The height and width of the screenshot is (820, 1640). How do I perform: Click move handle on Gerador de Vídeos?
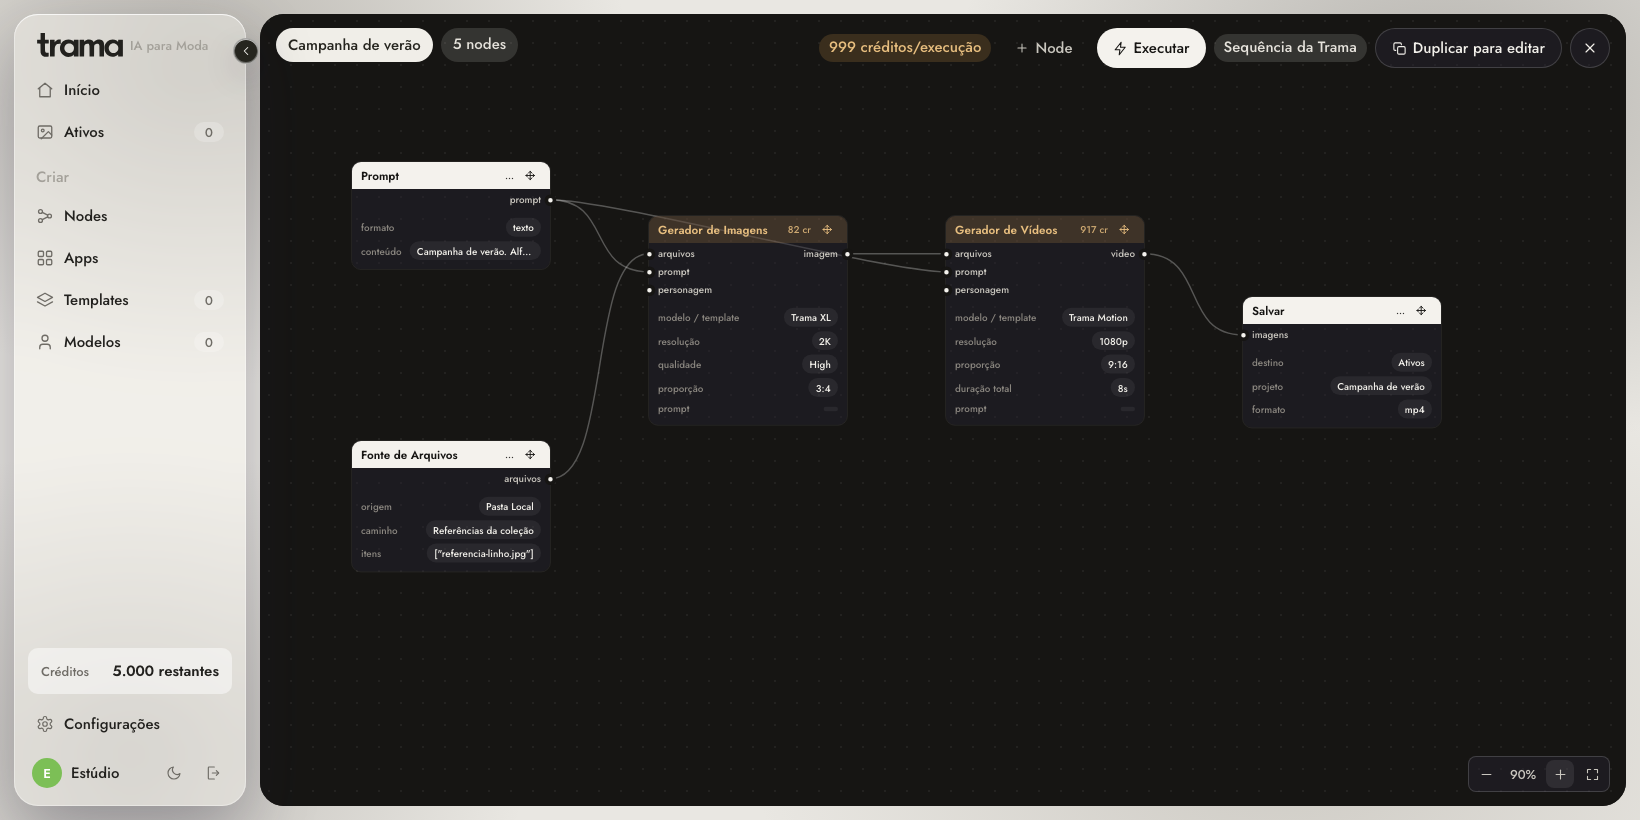coord(1124,230)
